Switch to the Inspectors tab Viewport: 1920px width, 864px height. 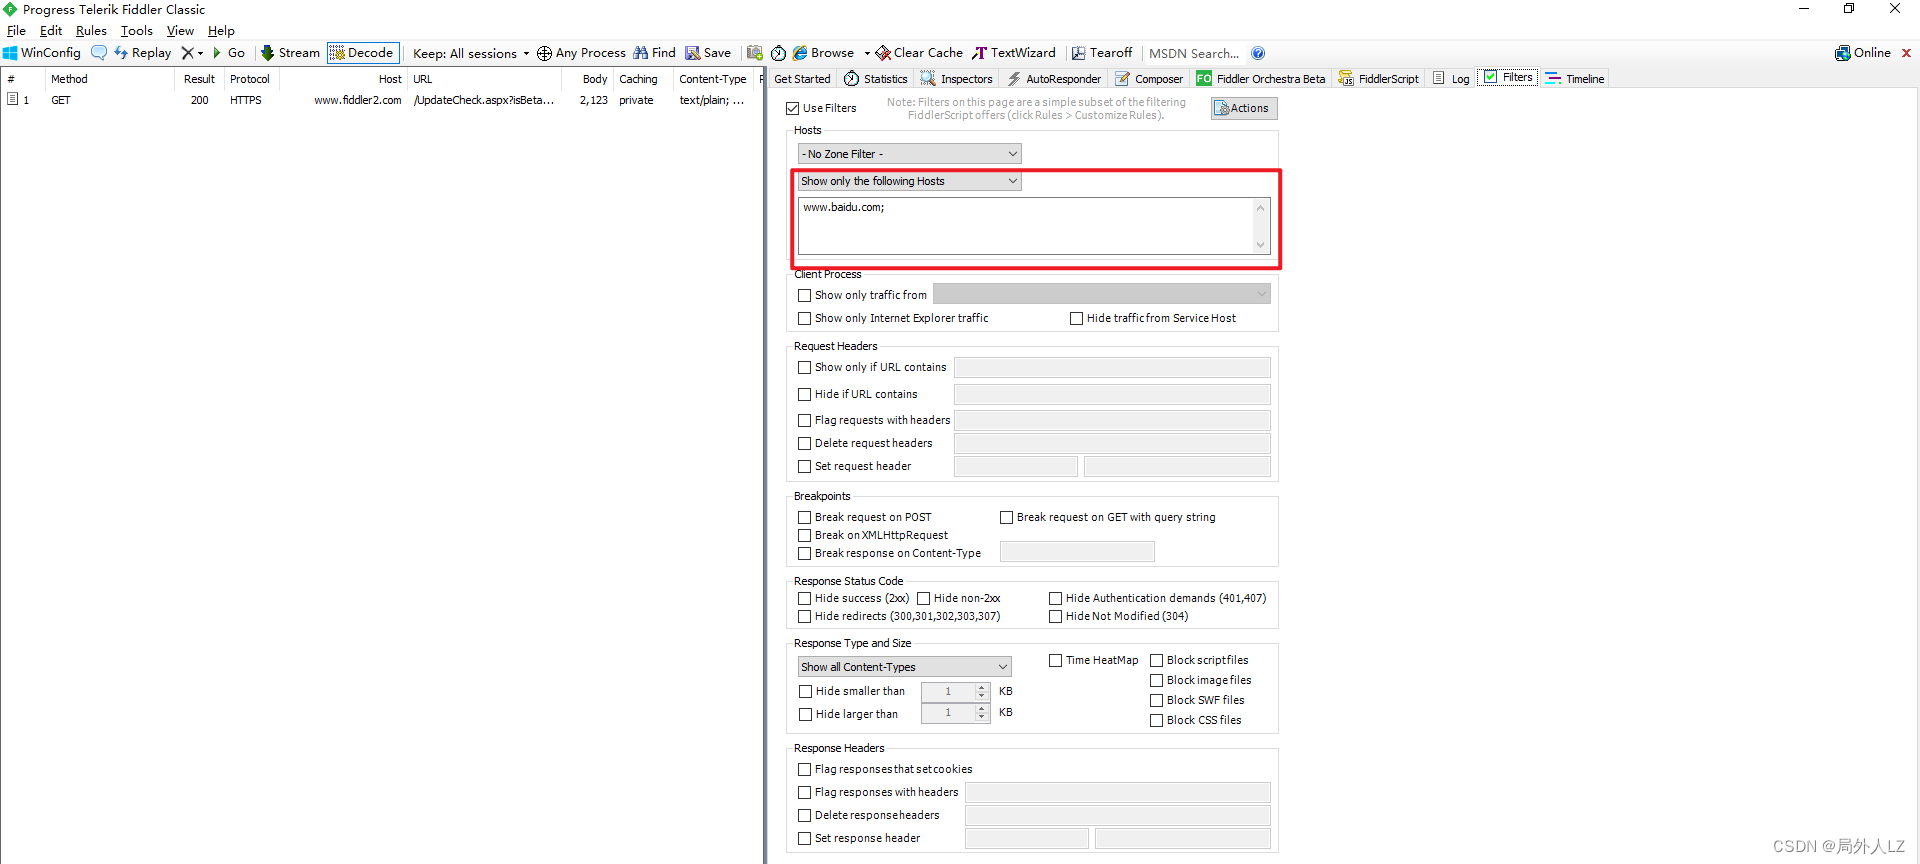[957, 79]
